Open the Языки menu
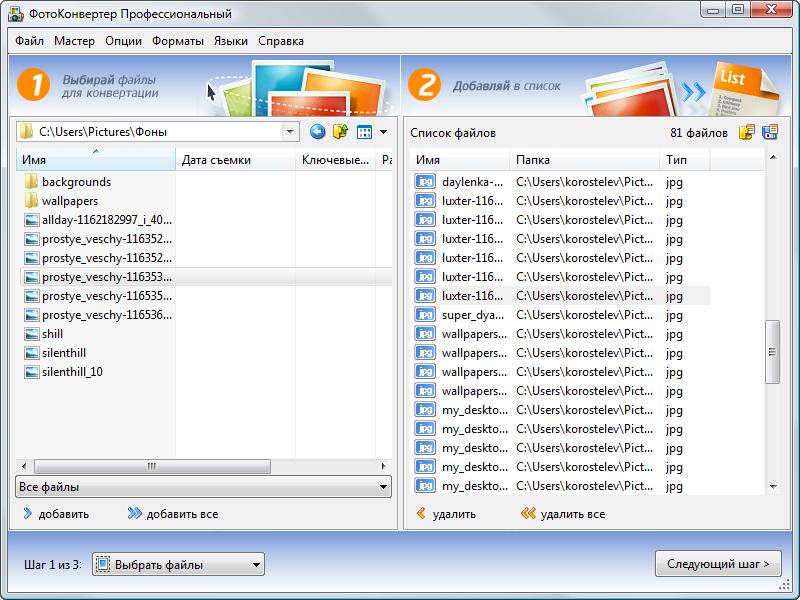 click(231, 41)
